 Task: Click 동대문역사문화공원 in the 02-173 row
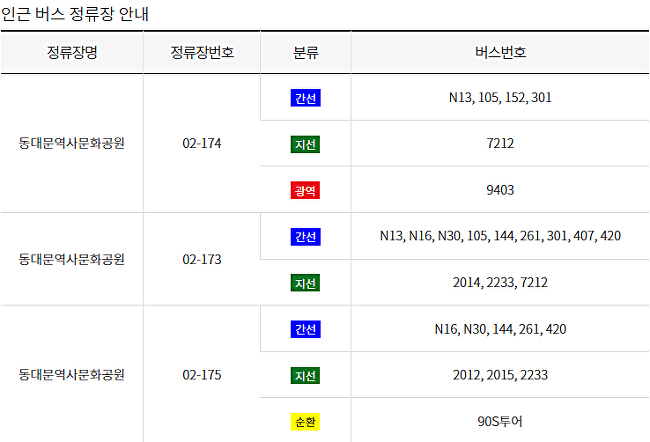[x=72, y=260]
